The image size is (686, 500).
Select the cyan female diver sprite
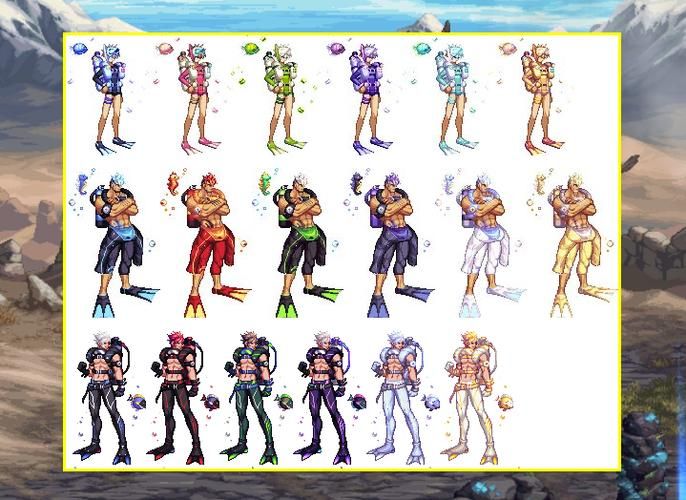(x=456, y=99)
